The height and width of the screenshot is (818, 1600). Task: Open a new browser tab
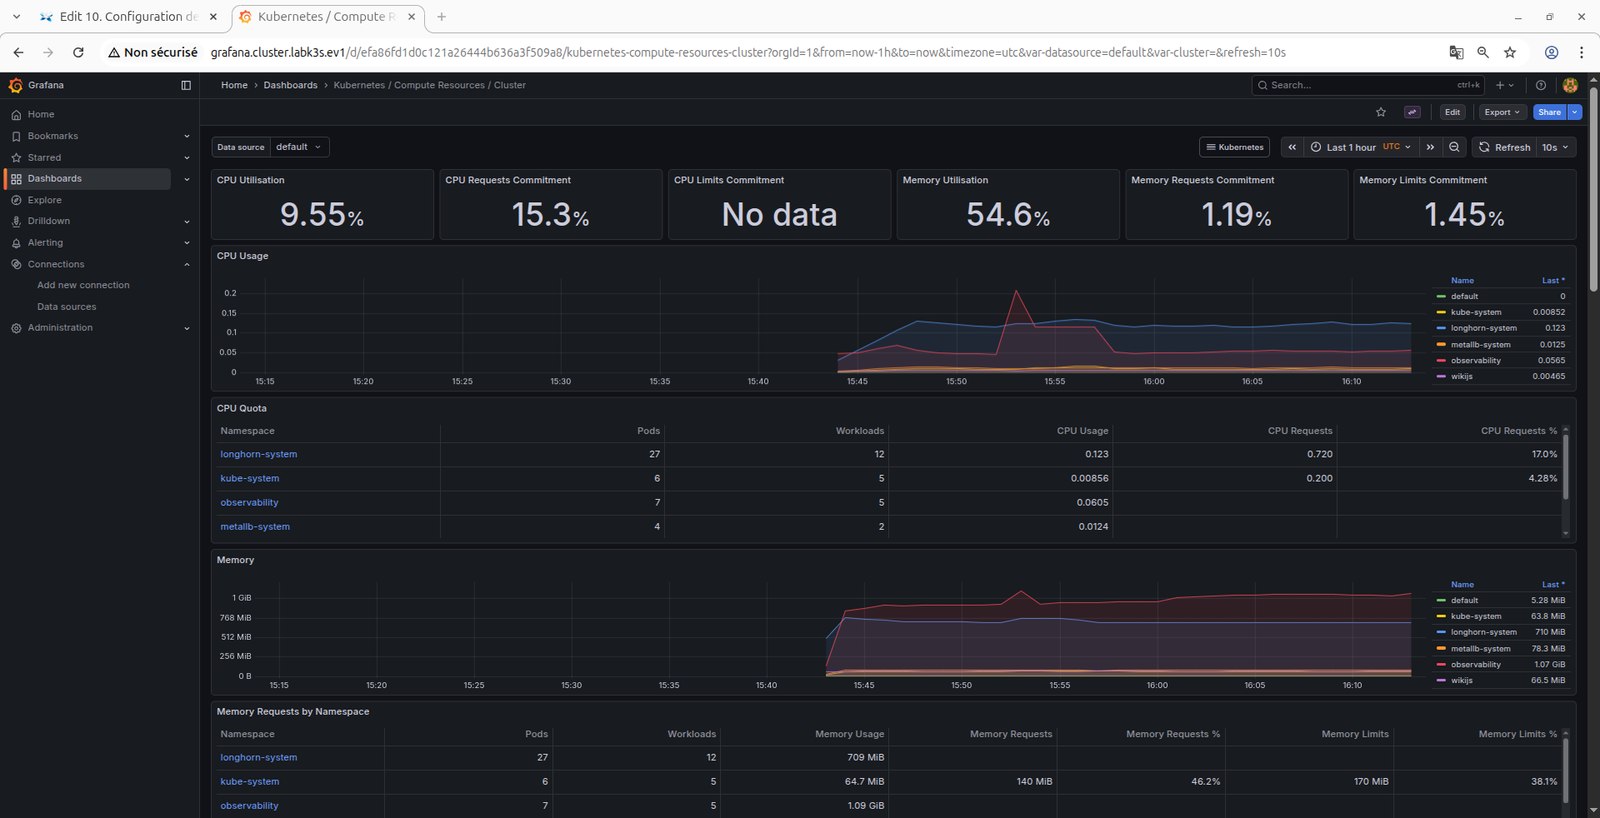(x=442, y=16)
